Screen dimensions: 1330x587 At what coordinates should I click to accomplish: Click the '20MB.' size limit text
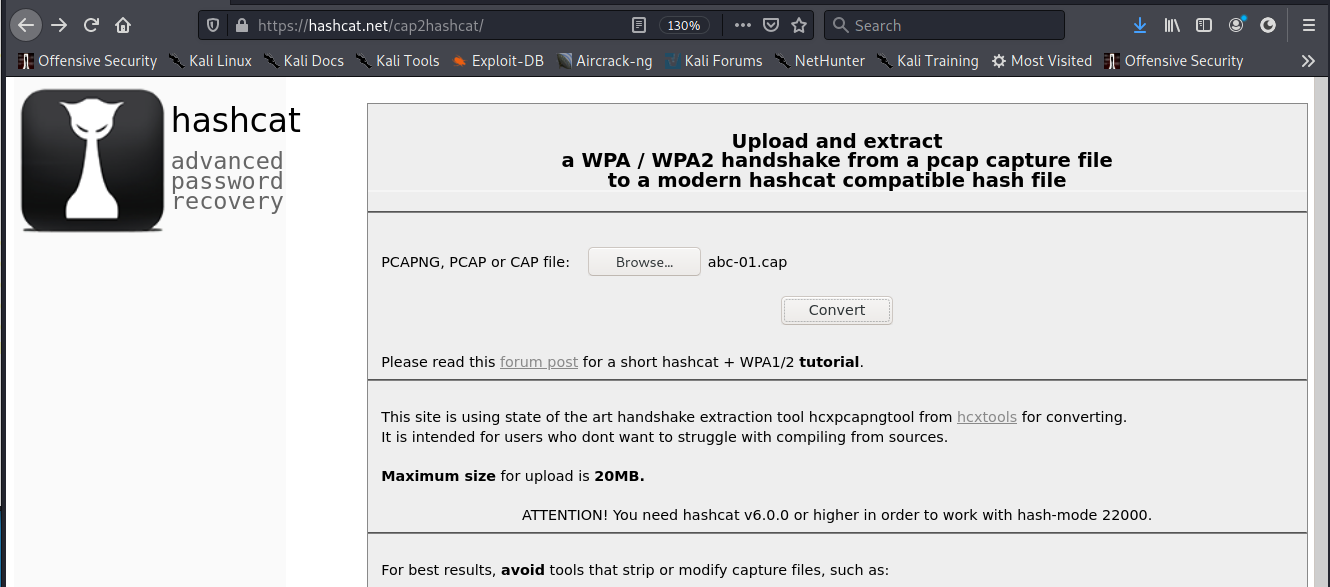click(619, 476)
